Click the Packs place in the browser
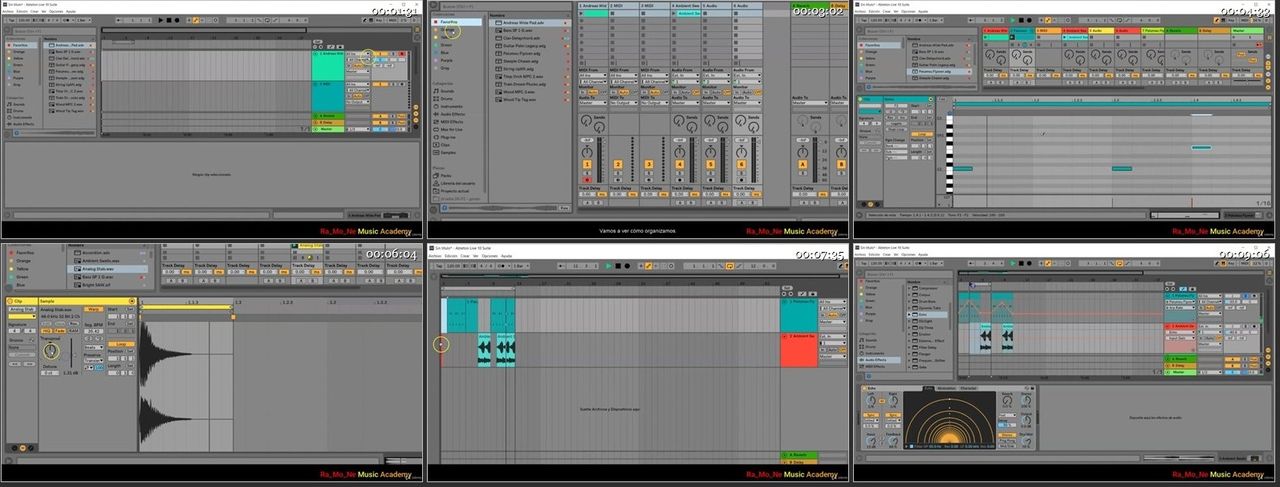 (x=446, y=175)
